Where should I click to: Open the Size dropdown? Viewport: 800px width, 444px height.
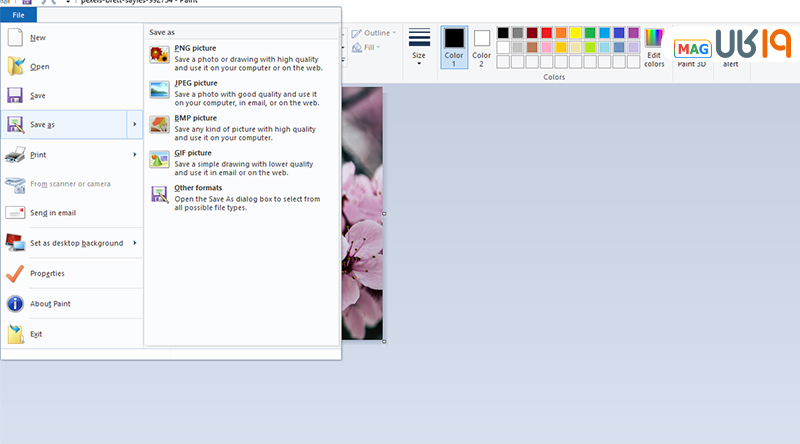click(x=419, y=46)
